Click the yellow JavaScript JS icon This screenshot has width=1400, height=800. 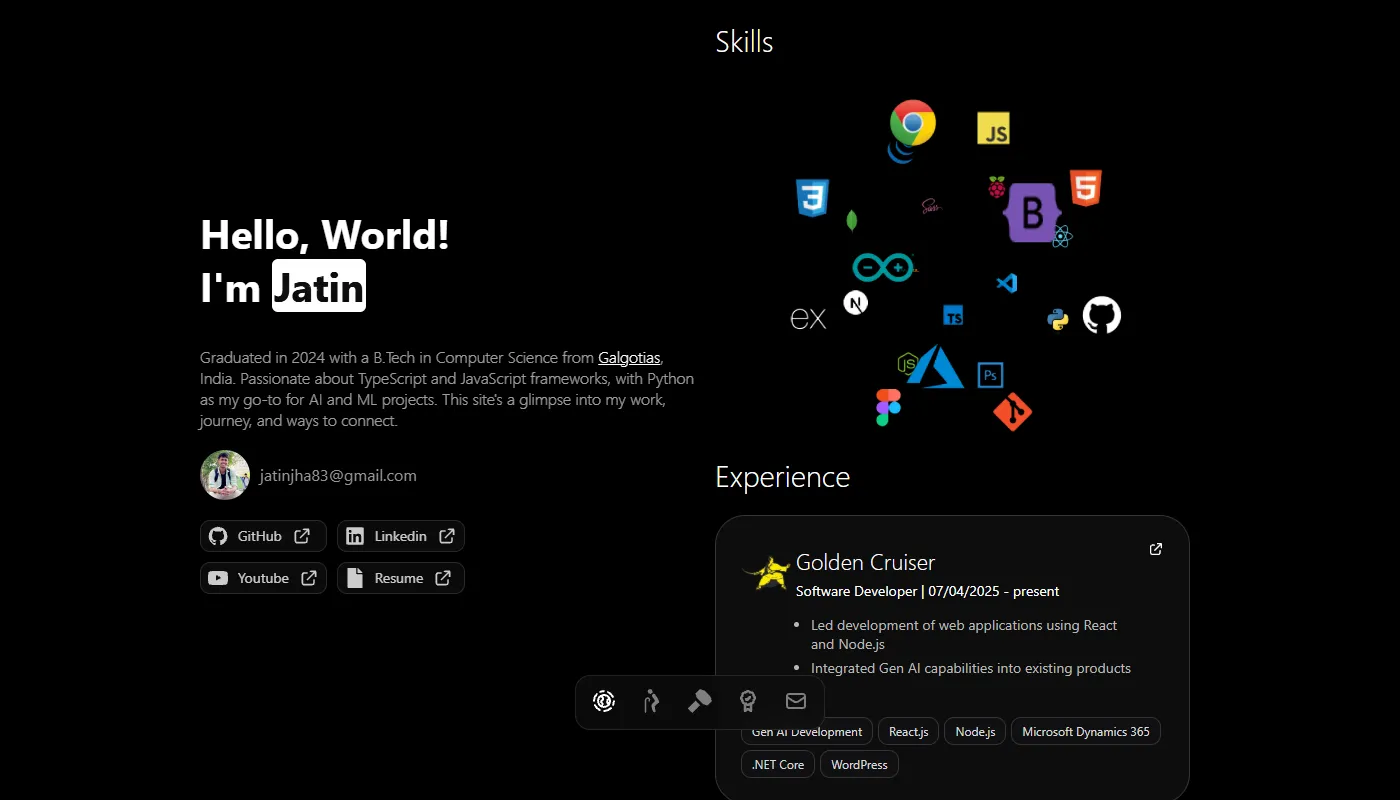pyautogui.click(x=993, y=128)
